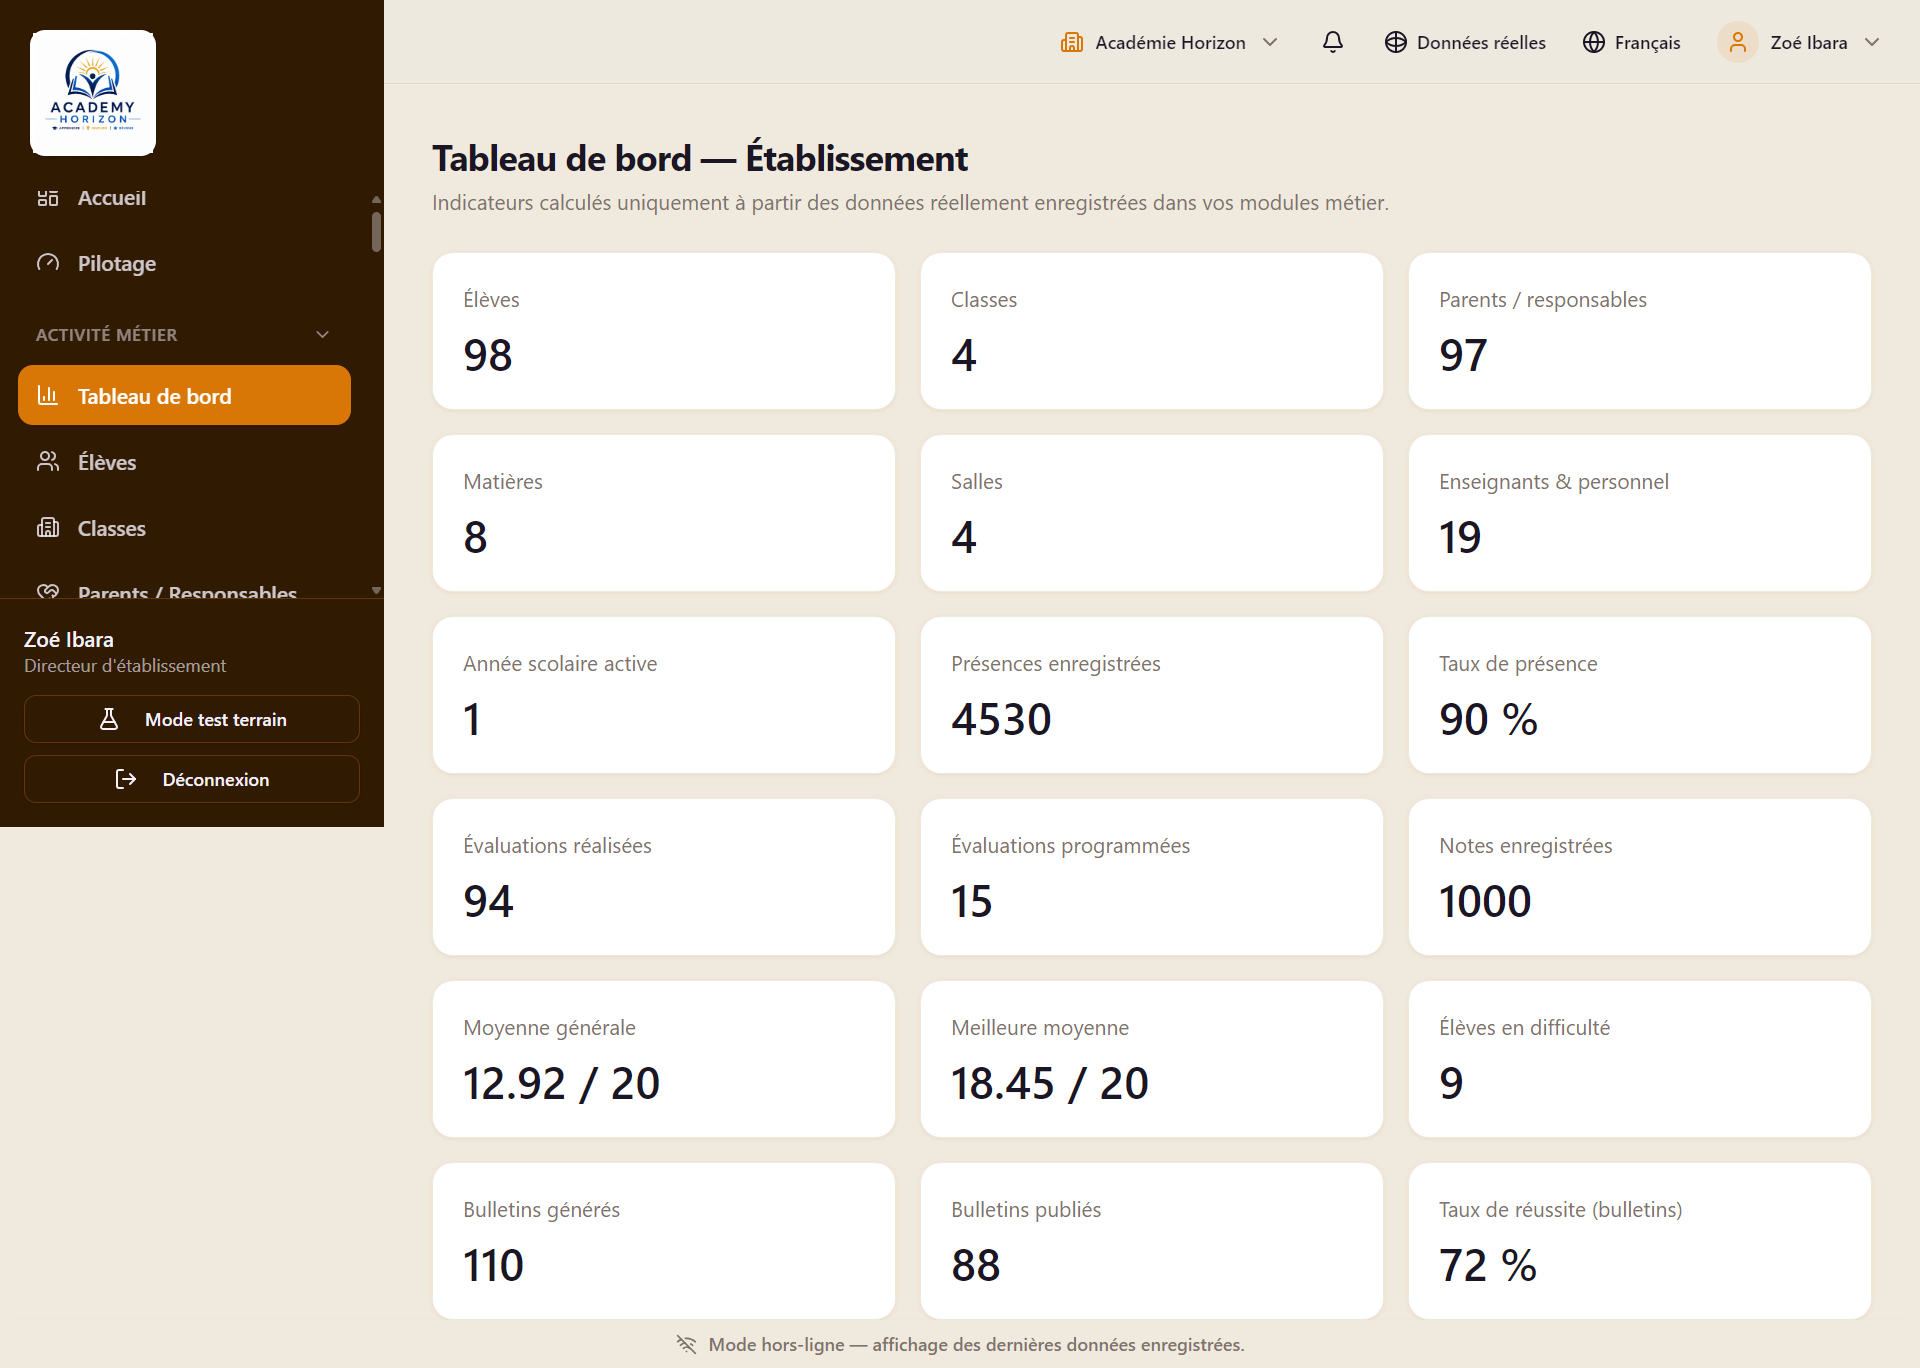1920x1368 pixels.
Task: Click the Parents / responsables card
Action: coord(1640,331)
